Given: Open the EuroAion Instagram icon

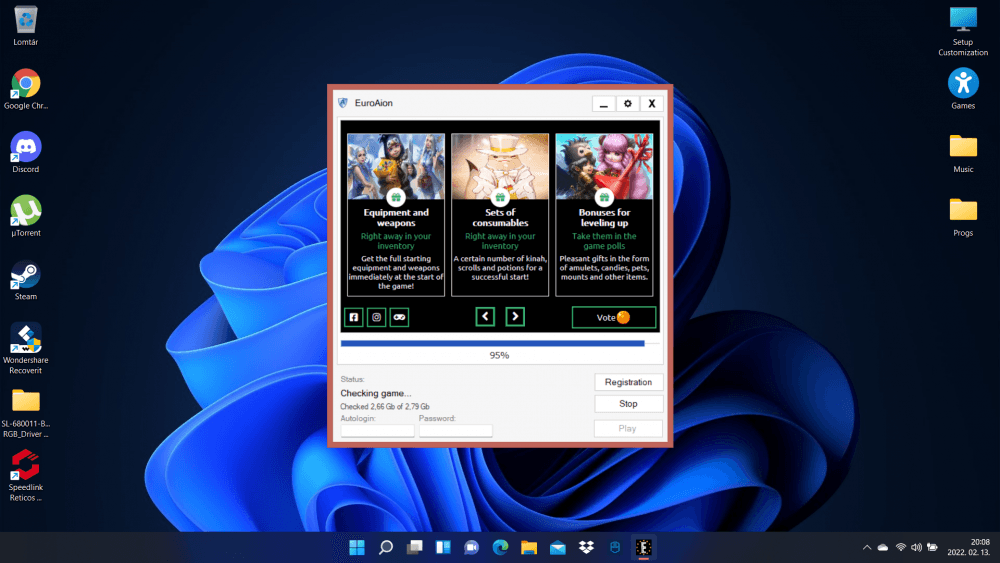Looking at the screenshot, I should click(x=376, y=317).
